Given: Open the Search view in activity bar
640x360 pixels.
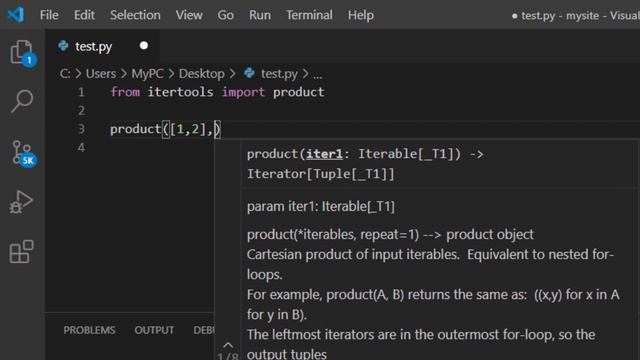Looking at the screenshot, I should [22, 101].
